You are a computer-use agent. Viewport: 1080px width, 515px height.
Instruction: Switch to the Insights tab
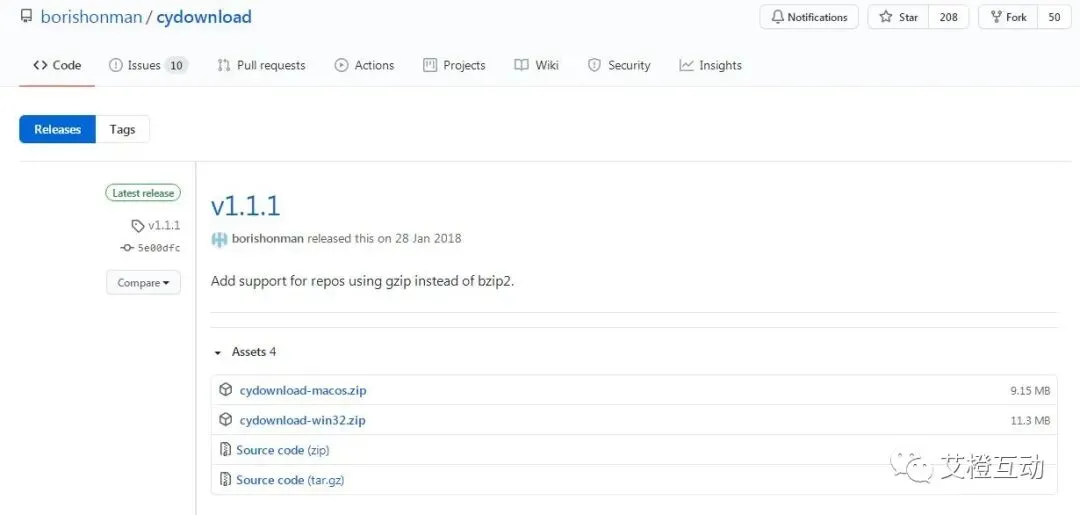(x=710, y=65)
